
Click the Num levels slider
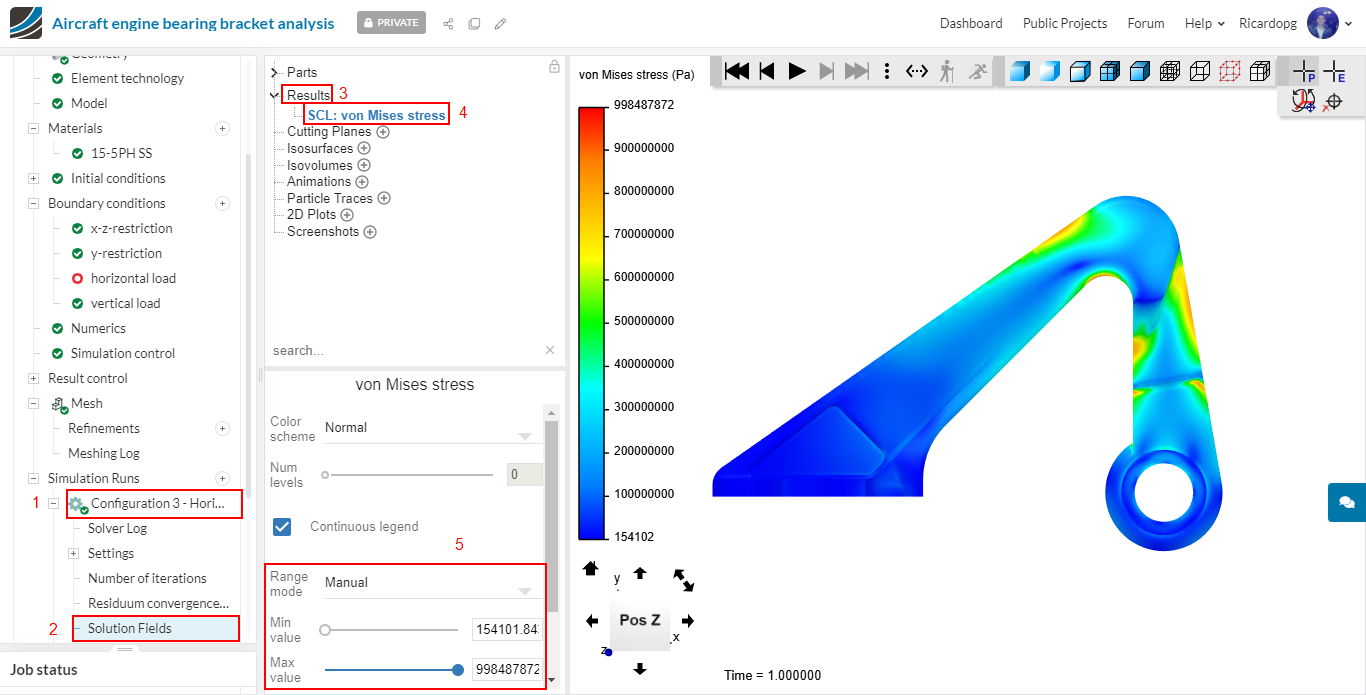point(409,475)
